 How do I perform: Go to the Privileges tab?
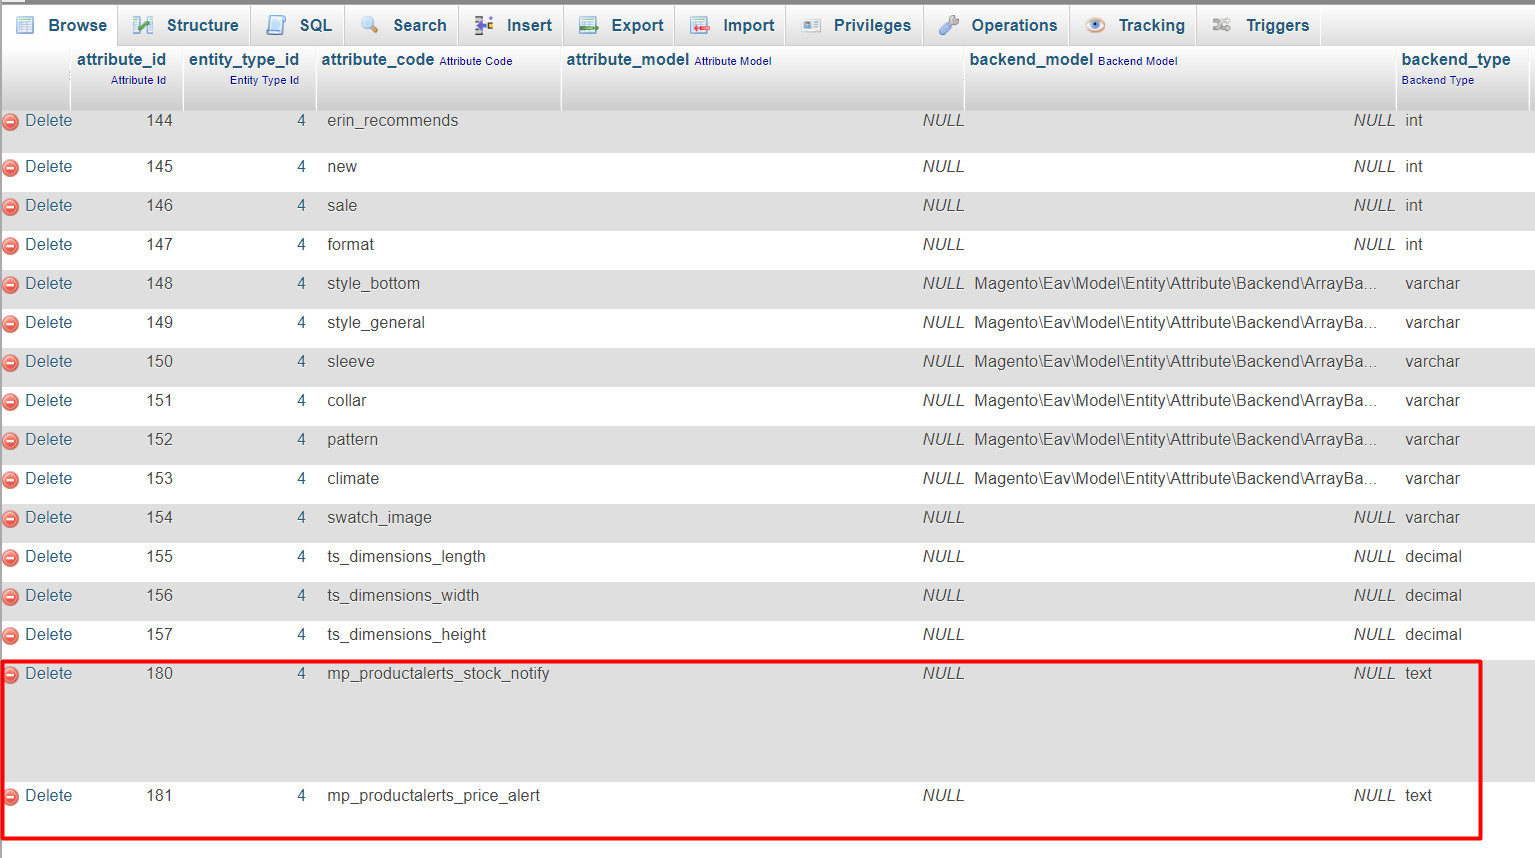click(x=871, y=25)
